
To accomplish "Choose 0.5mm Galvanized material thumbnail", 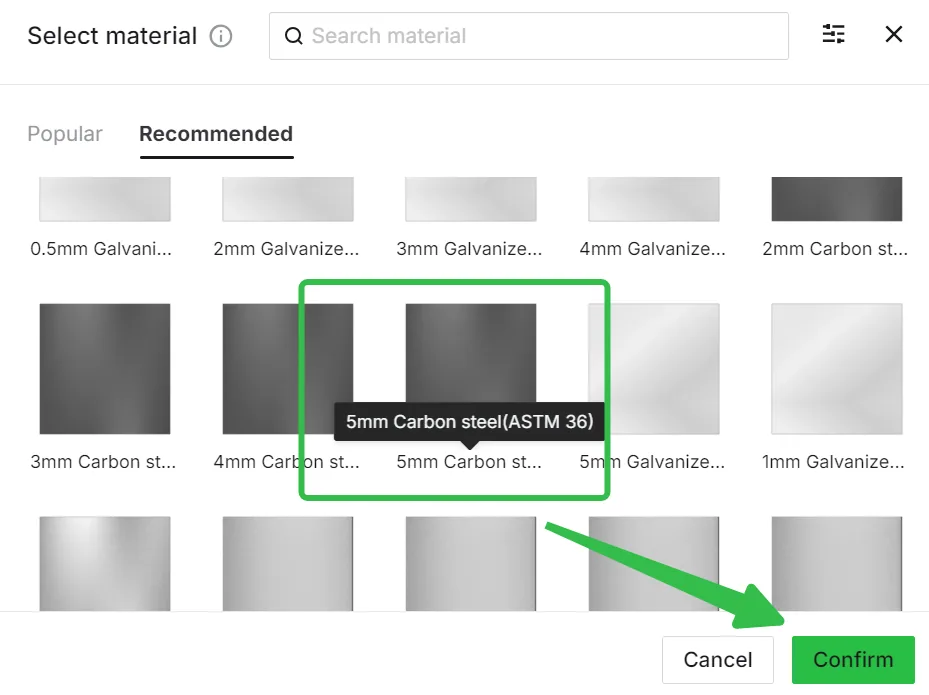I will point(105,199).
